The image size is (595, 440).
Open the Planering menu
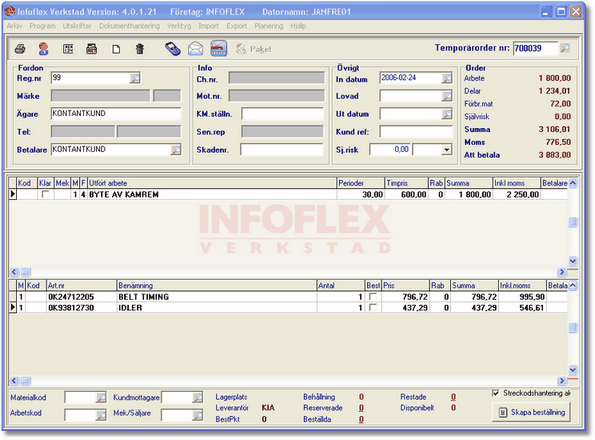[269, 26]
